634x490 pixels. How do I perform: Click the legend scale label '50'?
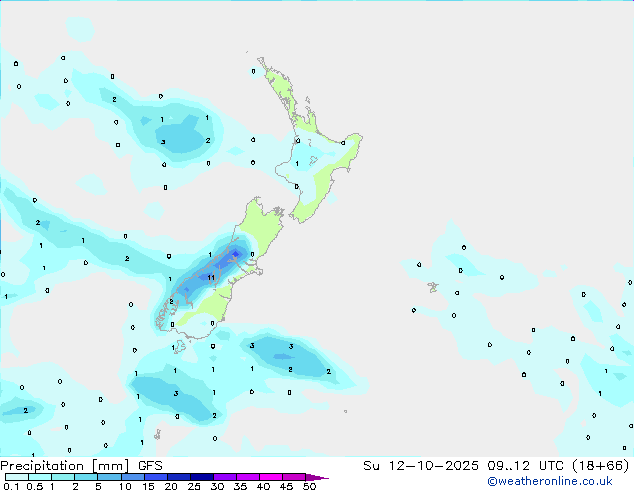point(309,486)
